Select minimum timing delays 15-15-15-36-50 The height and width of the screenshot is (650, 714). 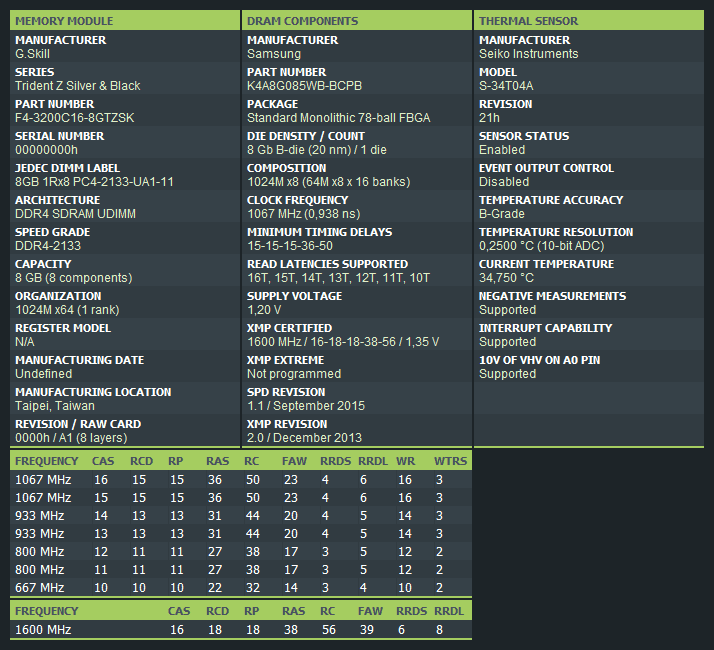click(x=290, y=246)
